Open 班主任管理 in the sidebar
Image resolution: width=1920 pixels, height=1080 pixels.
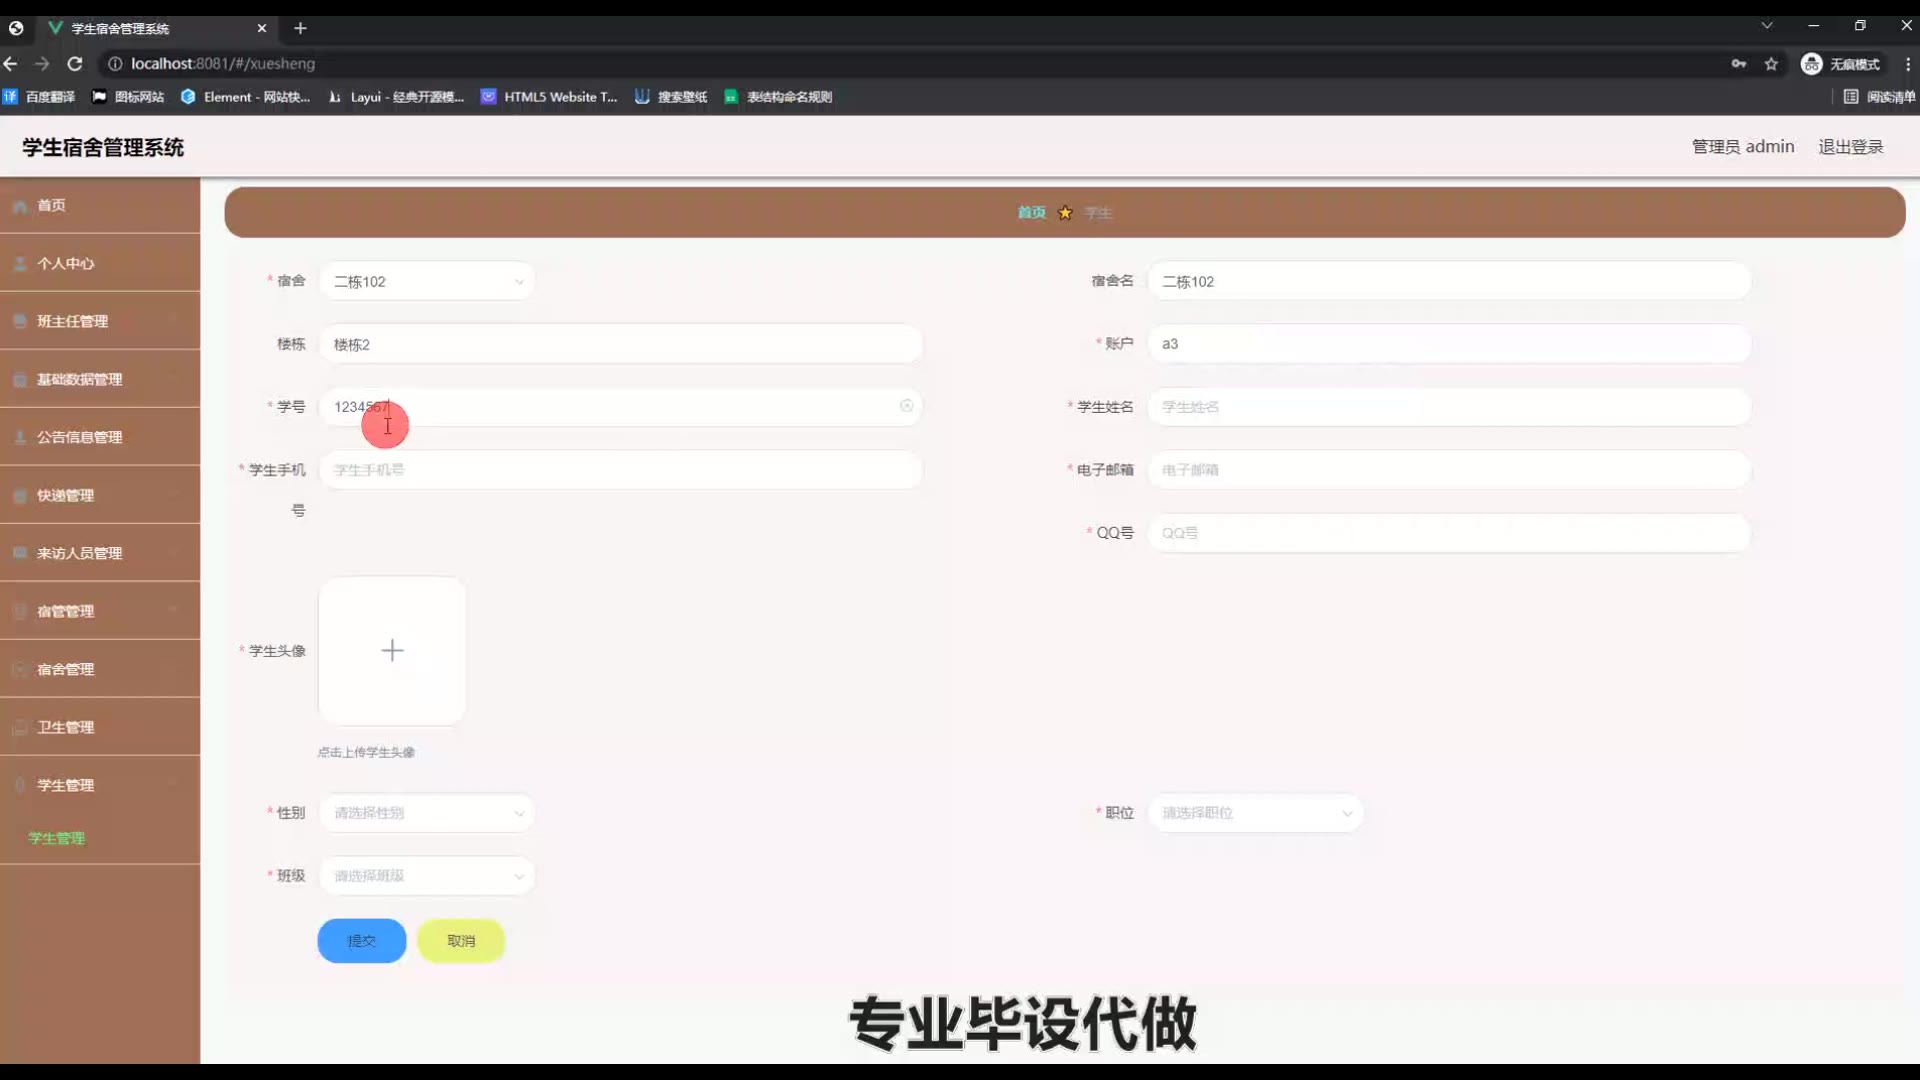[x=72, y=321]
